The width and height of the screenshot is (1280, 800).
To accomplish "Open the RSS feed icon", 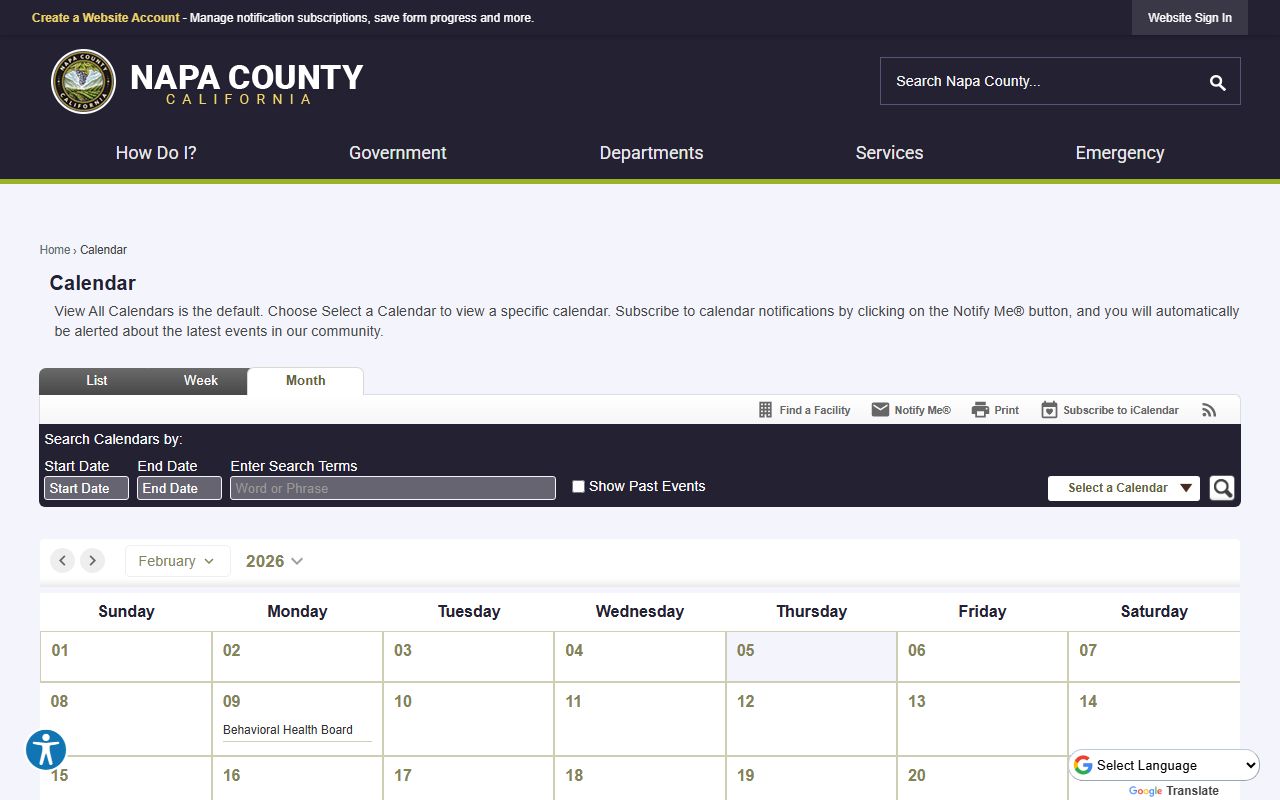I will point(1209,410).
